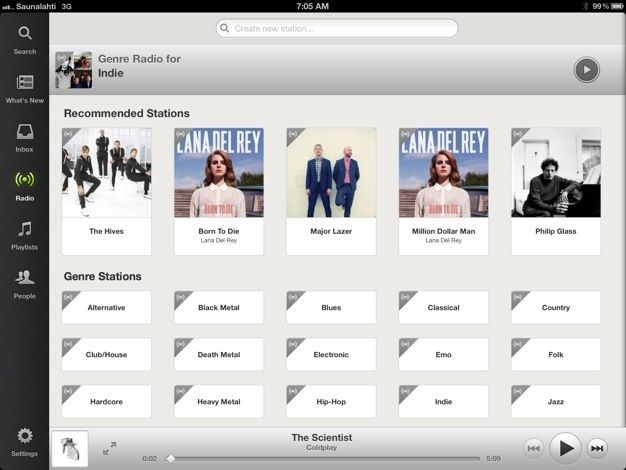This screenshot has height=470, width=626.
Task: Expand the now playing view arrows icon
Action: point(109,448)
